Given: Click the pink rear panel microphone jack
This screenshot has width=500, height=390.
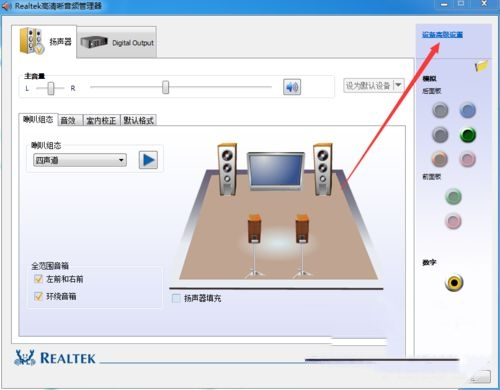Looking at the screenshot, I should point(468,159).
